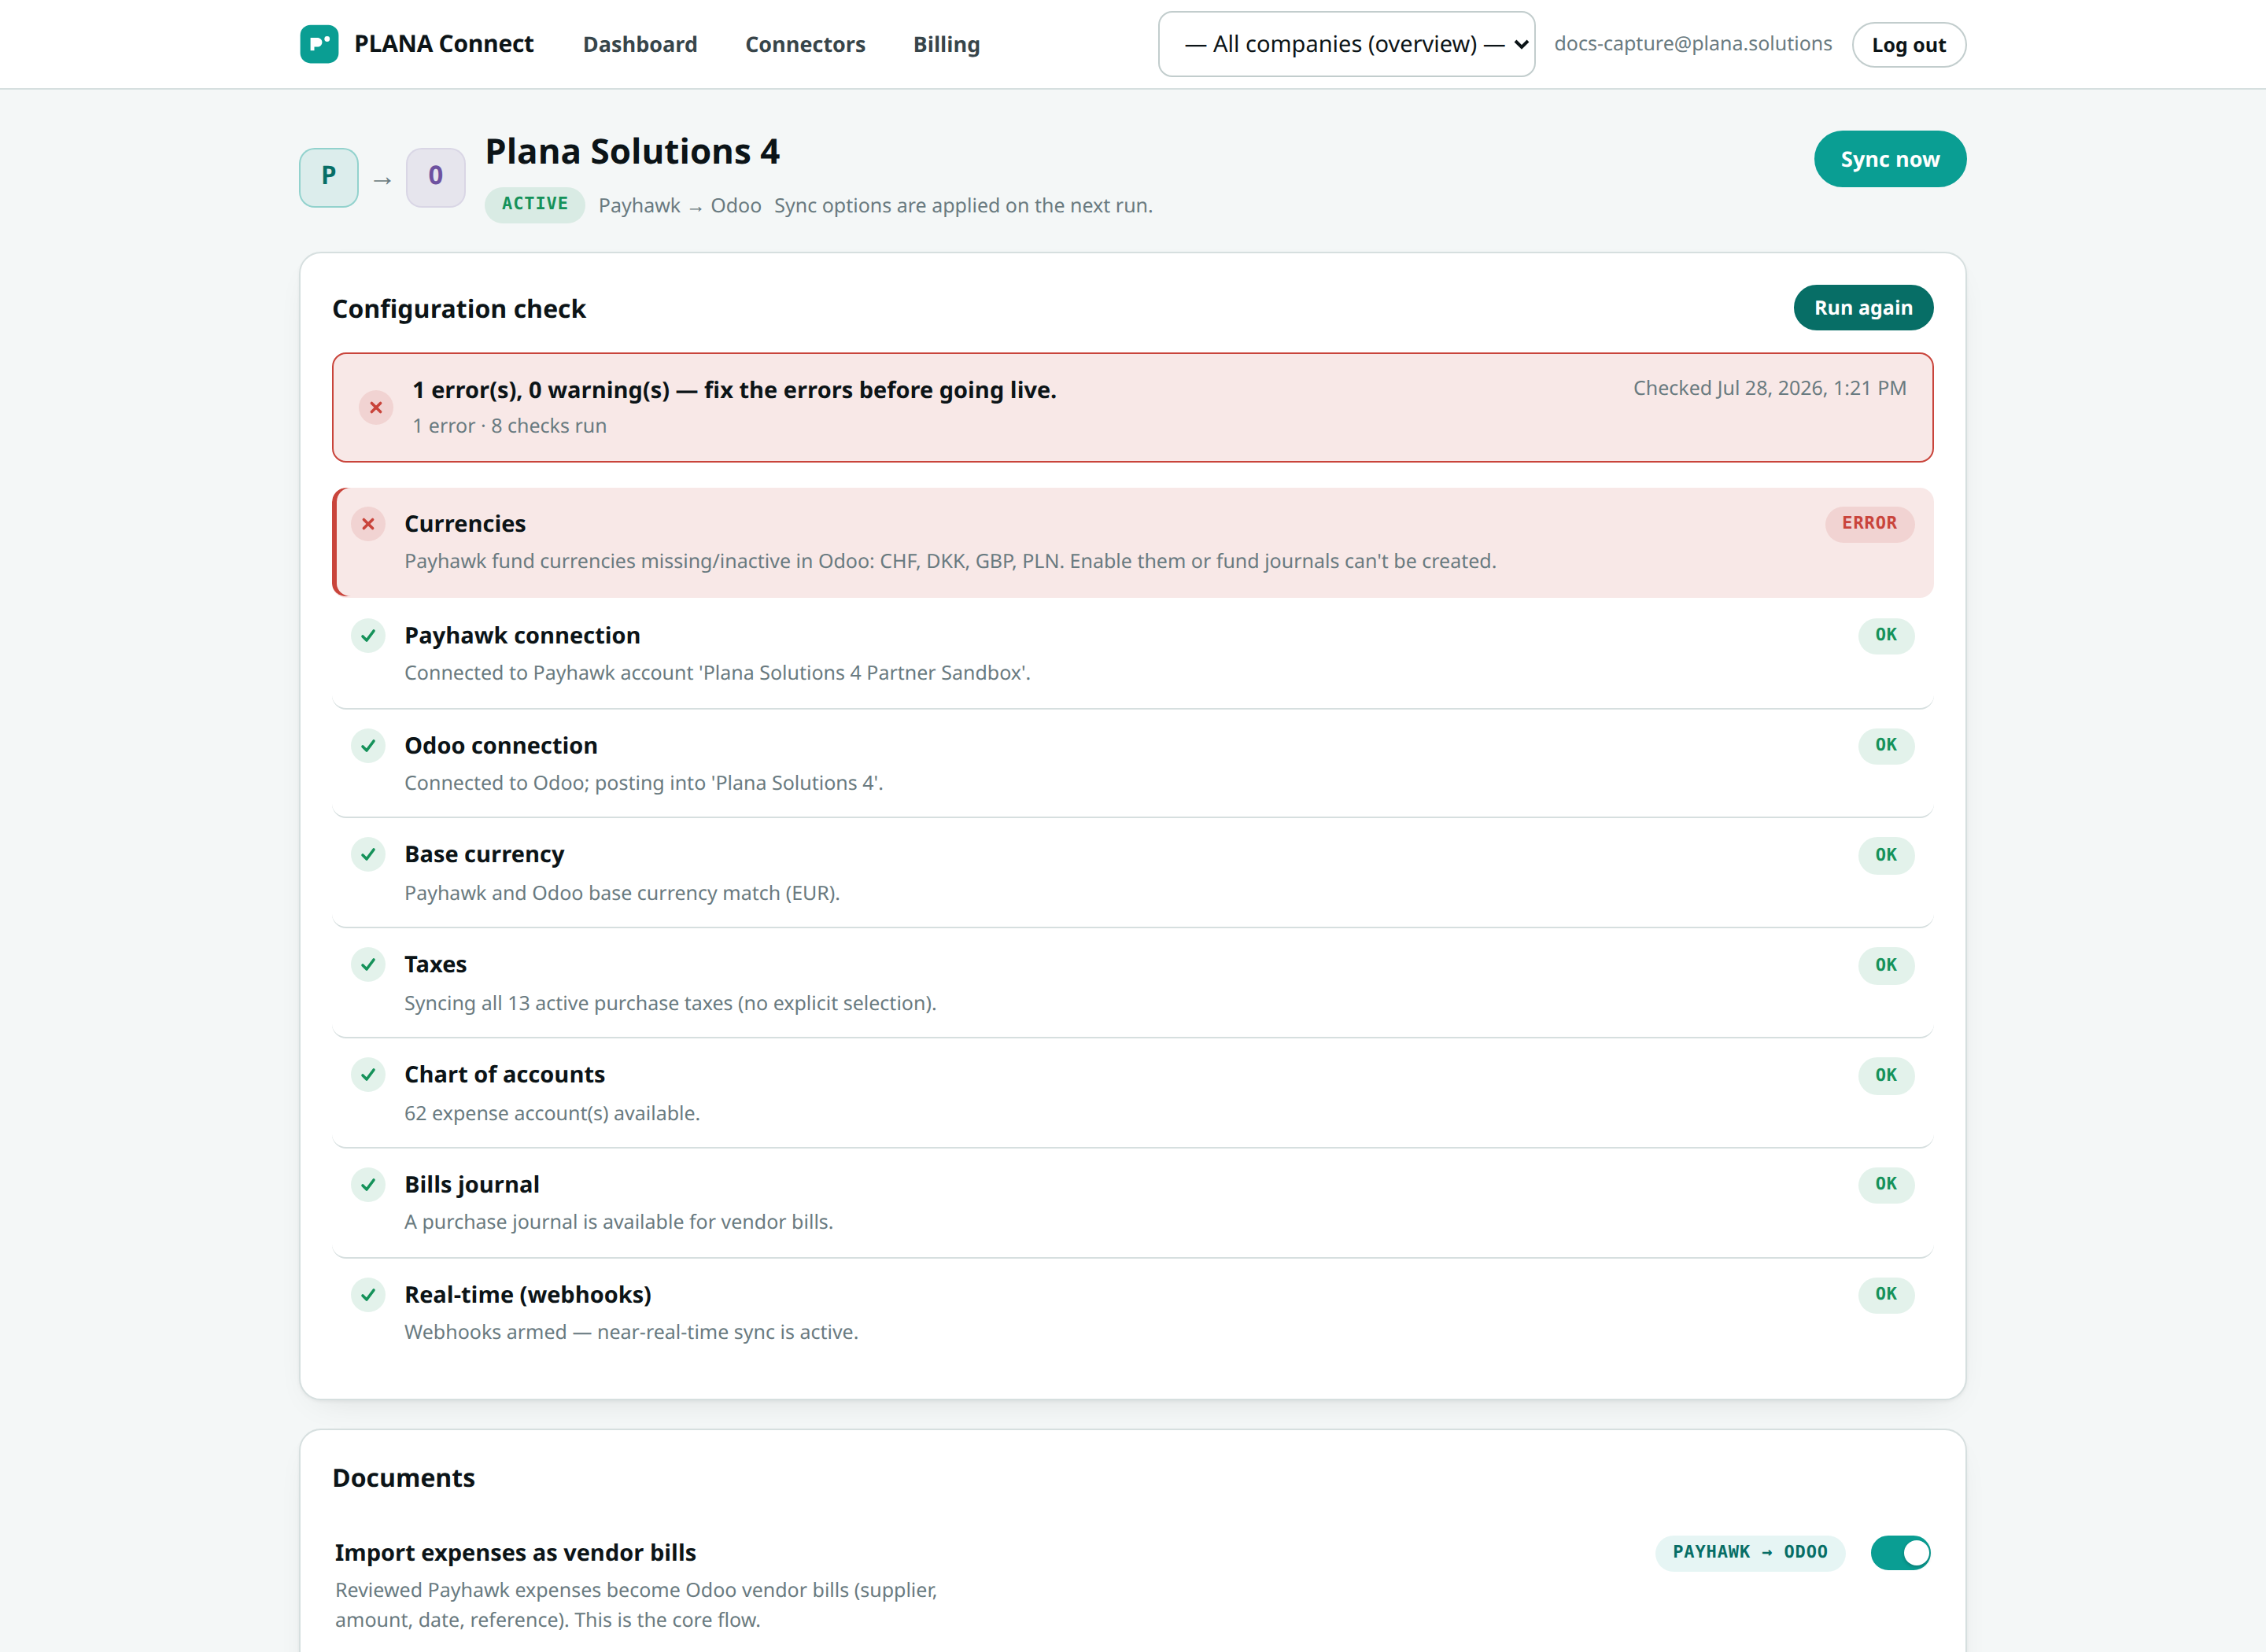Click the 'Payhawk connection' check title

click(x=522, y=636)
